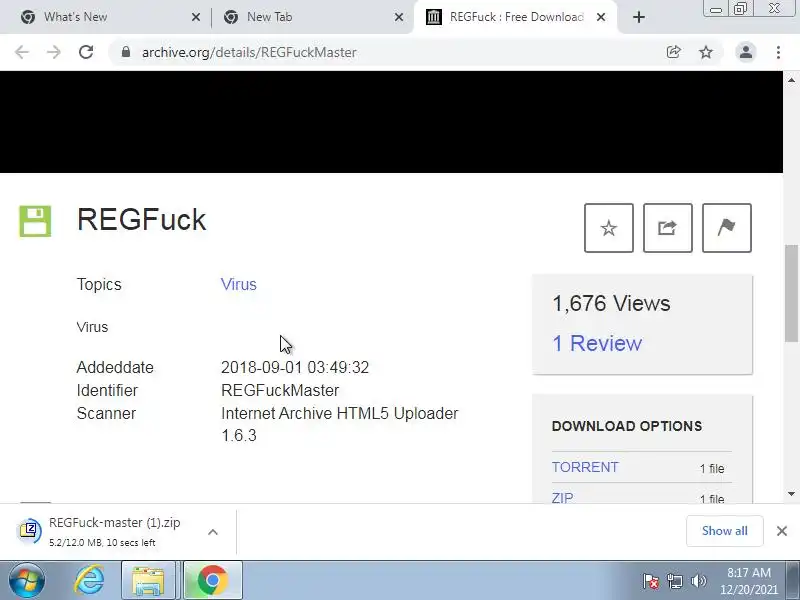The image size is (800, 600).
Task: Launch Internet Explorer from taskbar
Action: [89, 580]
